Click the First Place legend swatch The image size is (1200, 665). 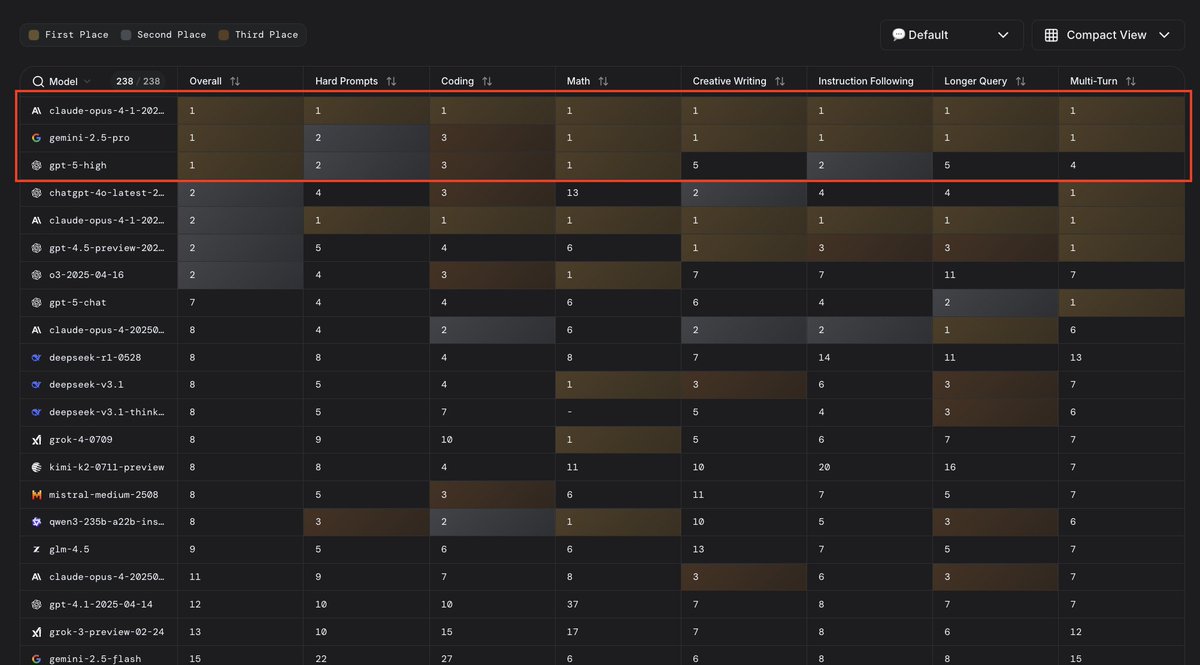tap(34, 35)
